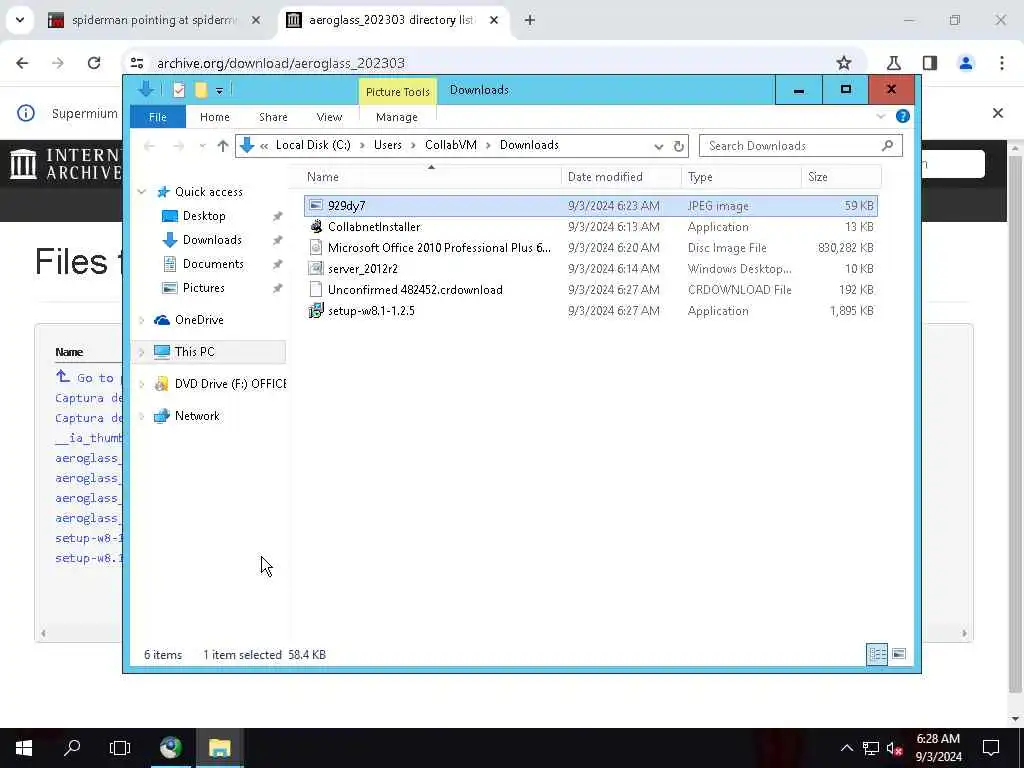This screenshot has height=768, width=1024.
Task: Open the browser three-dot menu
Action: click(x=1002, y=63)
